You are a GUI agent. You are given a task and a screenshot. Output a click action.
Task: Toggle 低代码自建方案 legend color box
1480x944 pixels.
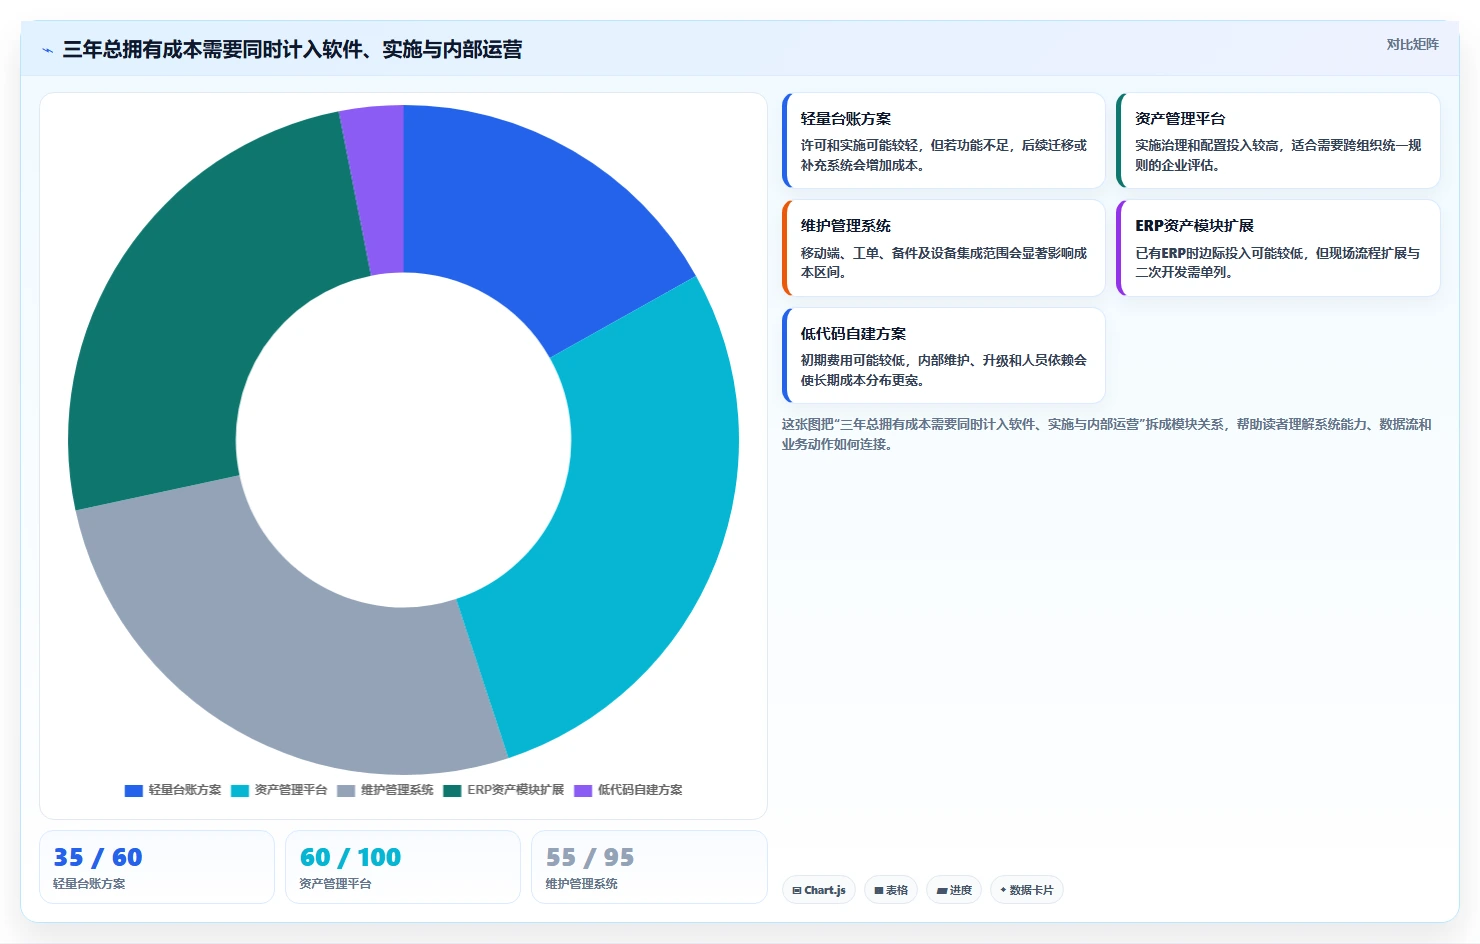pyautogui.click(x=583, y=790)
